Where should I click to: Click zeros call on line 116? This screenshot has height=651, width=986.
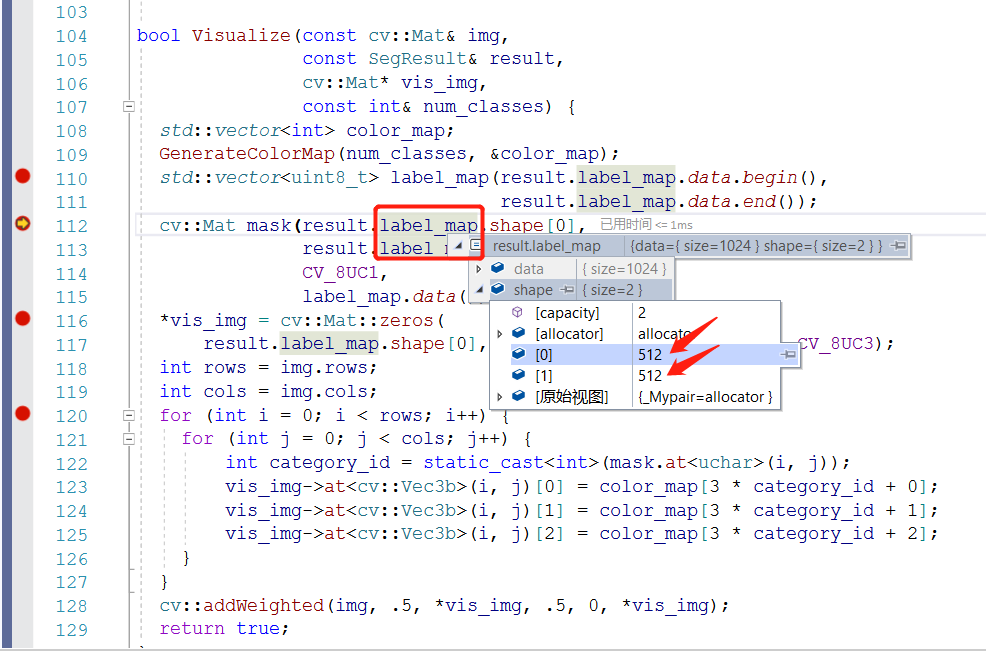406,320
